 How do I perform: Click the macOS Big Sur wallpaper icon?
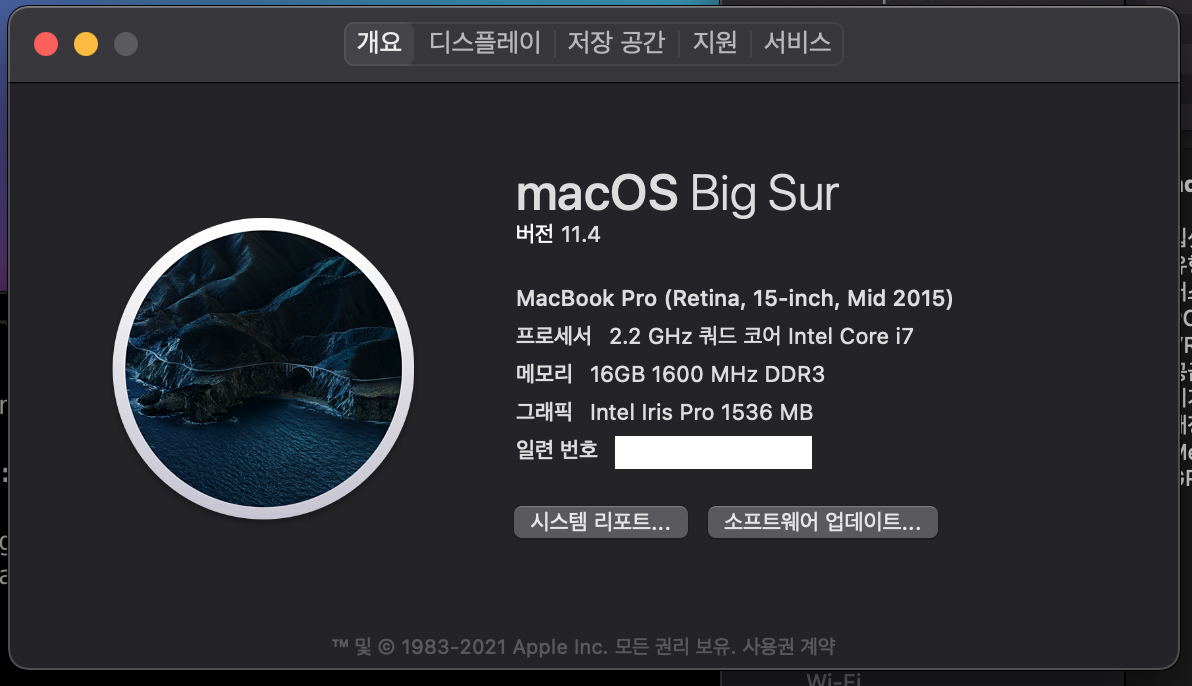coord(264,369)
